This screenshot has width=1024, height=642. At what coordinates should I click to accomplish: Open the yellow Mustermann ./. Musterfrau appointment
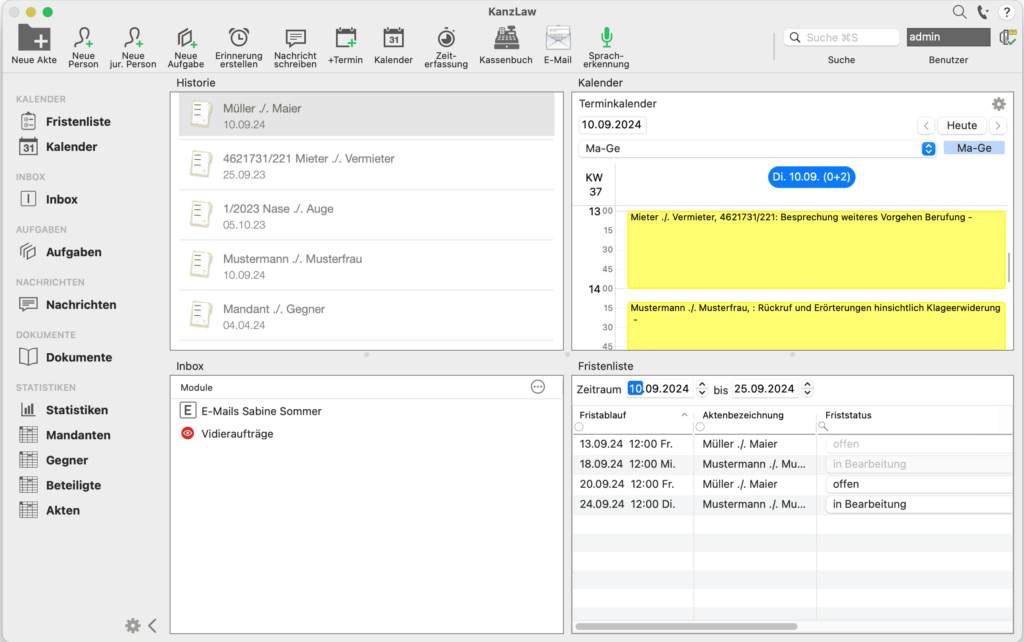pyautogui.click(x=816, y=325)
